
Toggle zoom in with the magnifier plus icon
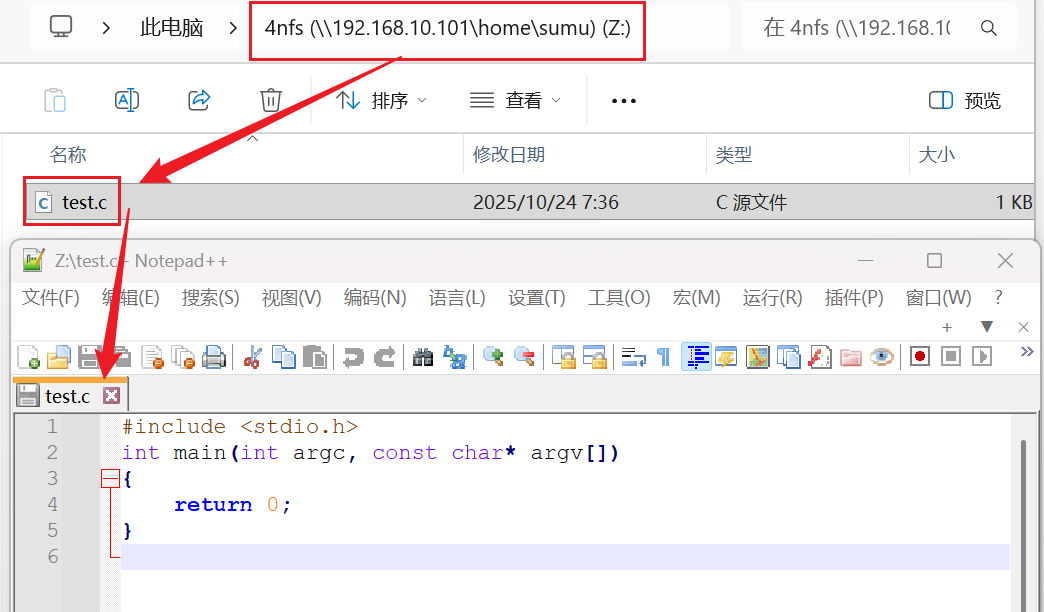(x=492, y=356)
